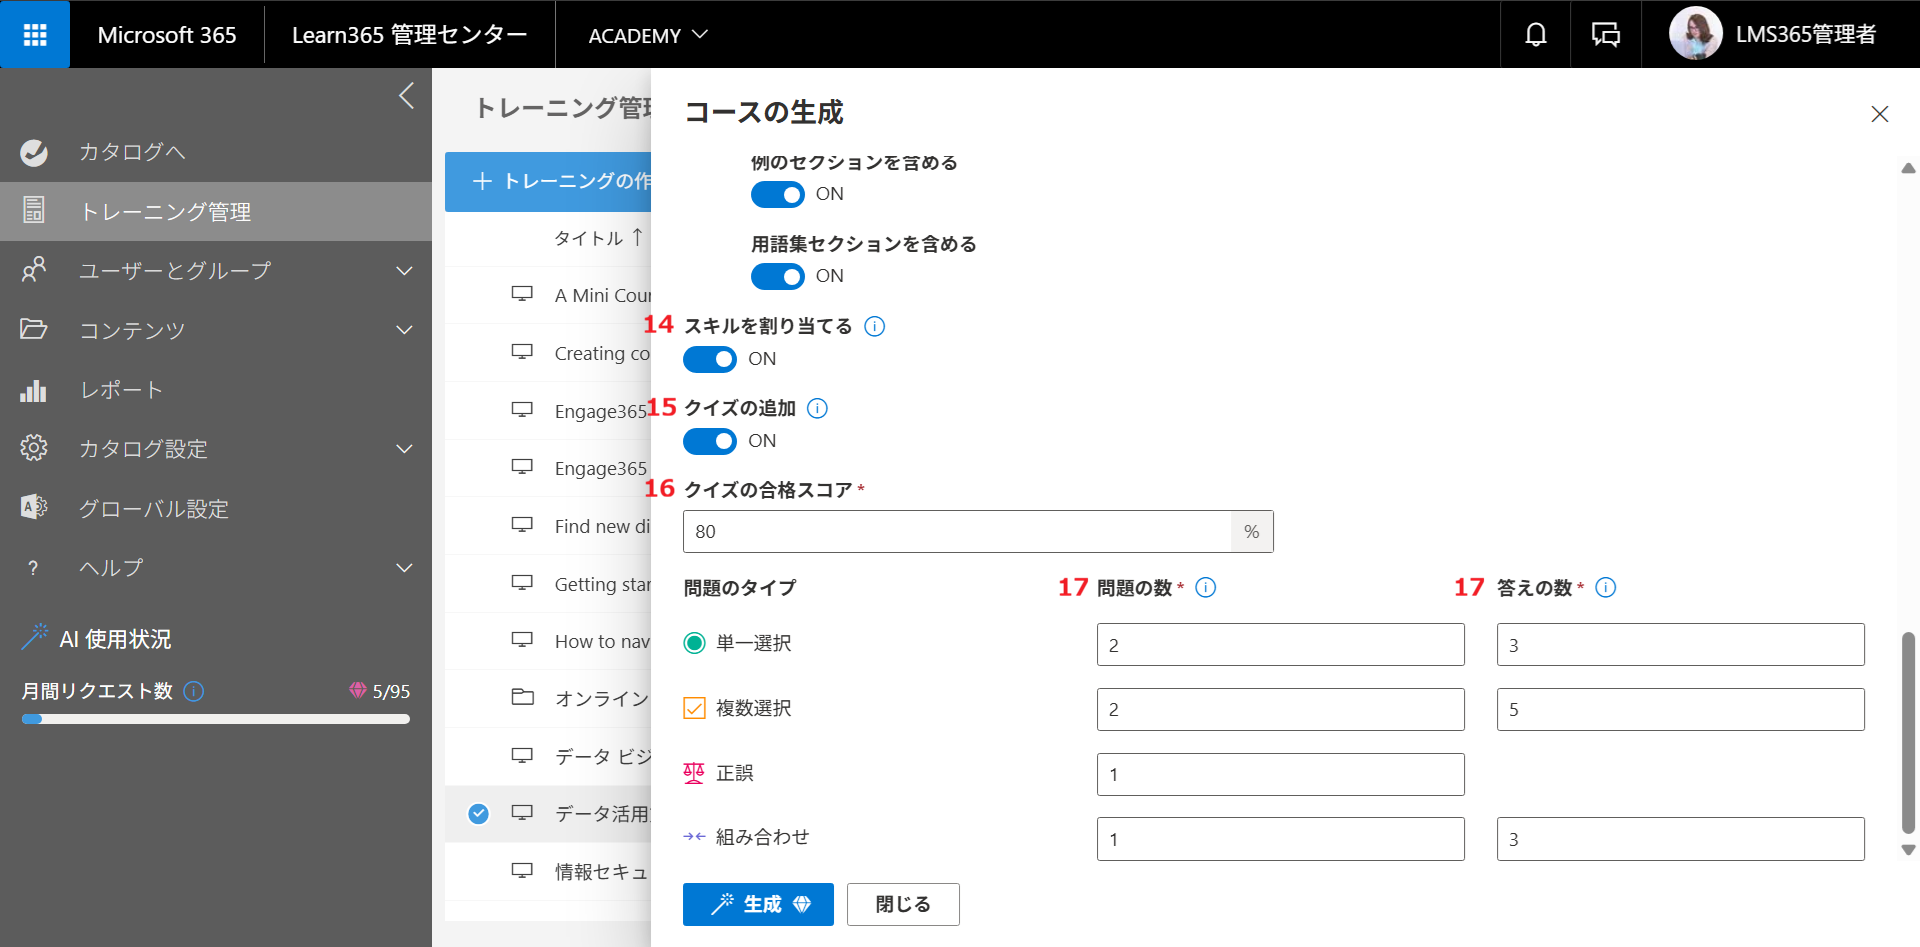
Task: Click info icon beside 問題の数
Action: click(x=1206, y=587)
